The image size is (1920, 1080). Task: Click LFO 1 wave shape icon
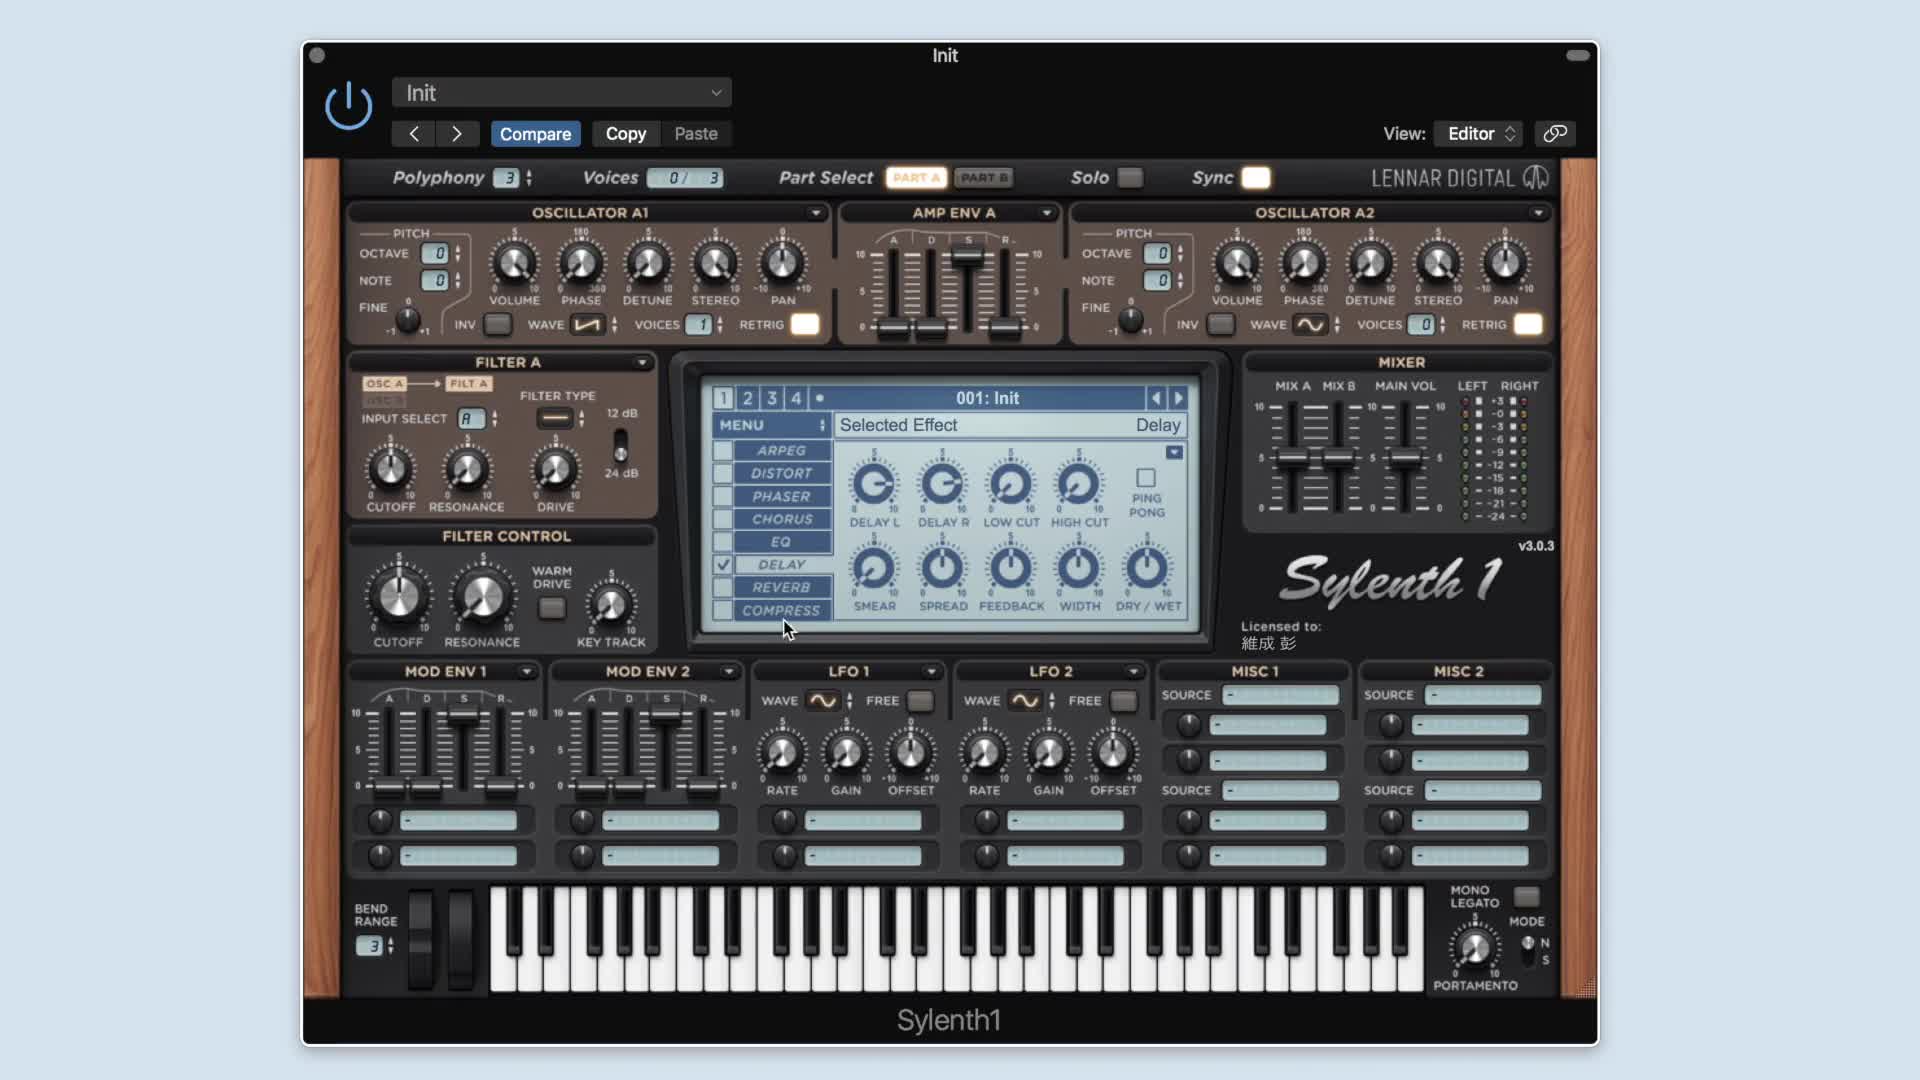(x=822, y=700)
